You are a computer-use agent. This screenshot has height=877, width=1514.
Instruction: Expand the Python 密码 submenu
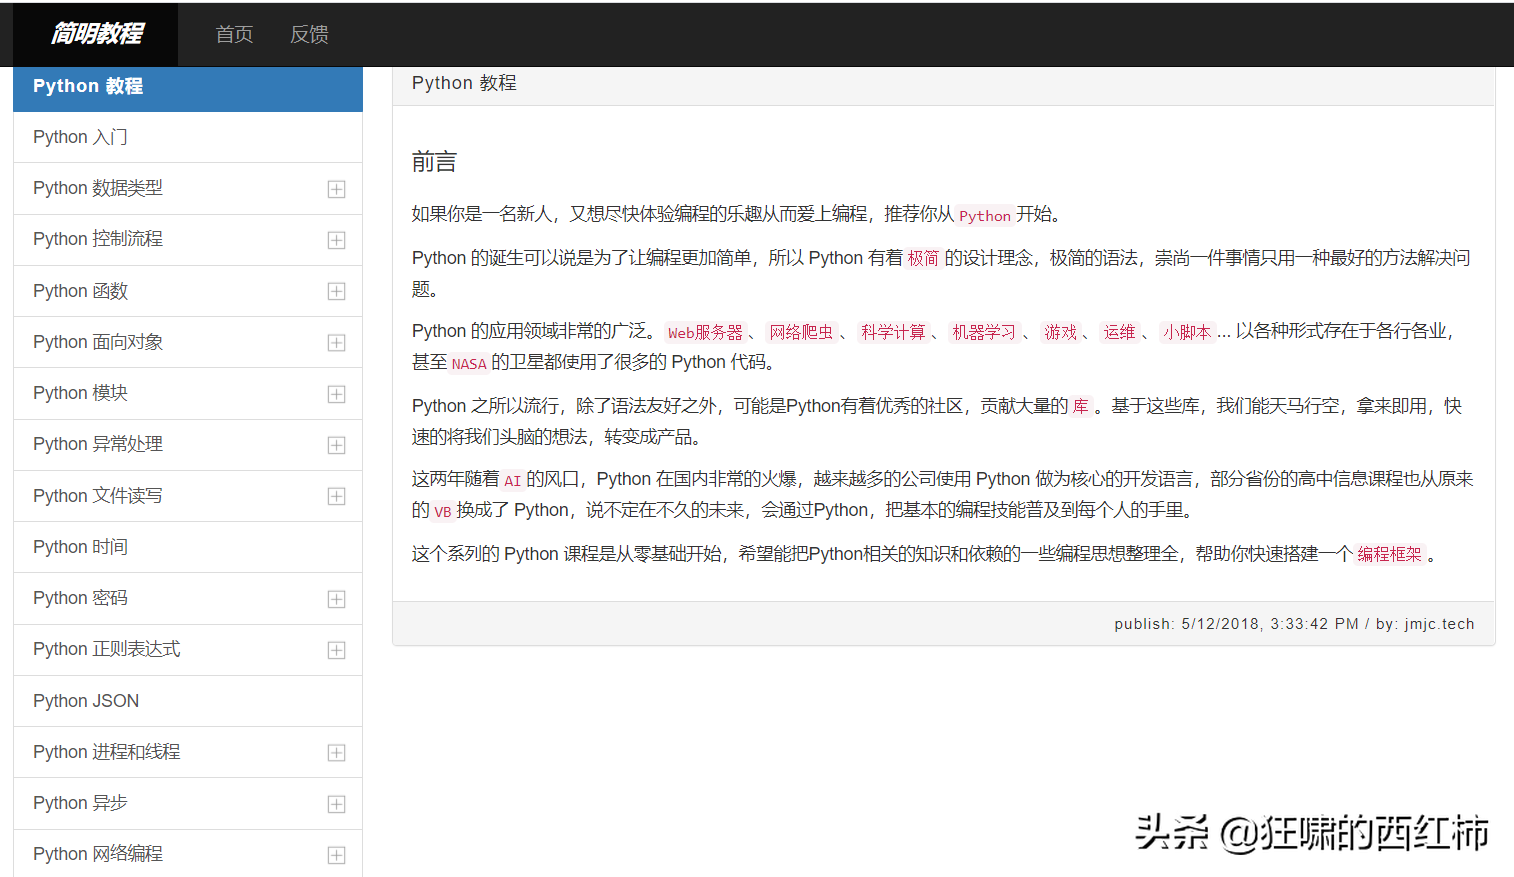tap(336, 599)
